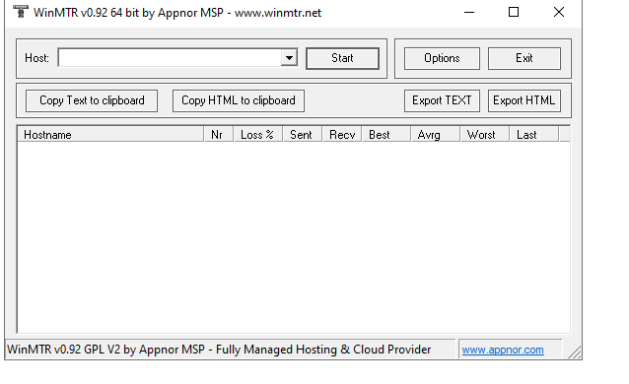Select the Worst column header
This screenshot has width=629, height=384.
485,134
